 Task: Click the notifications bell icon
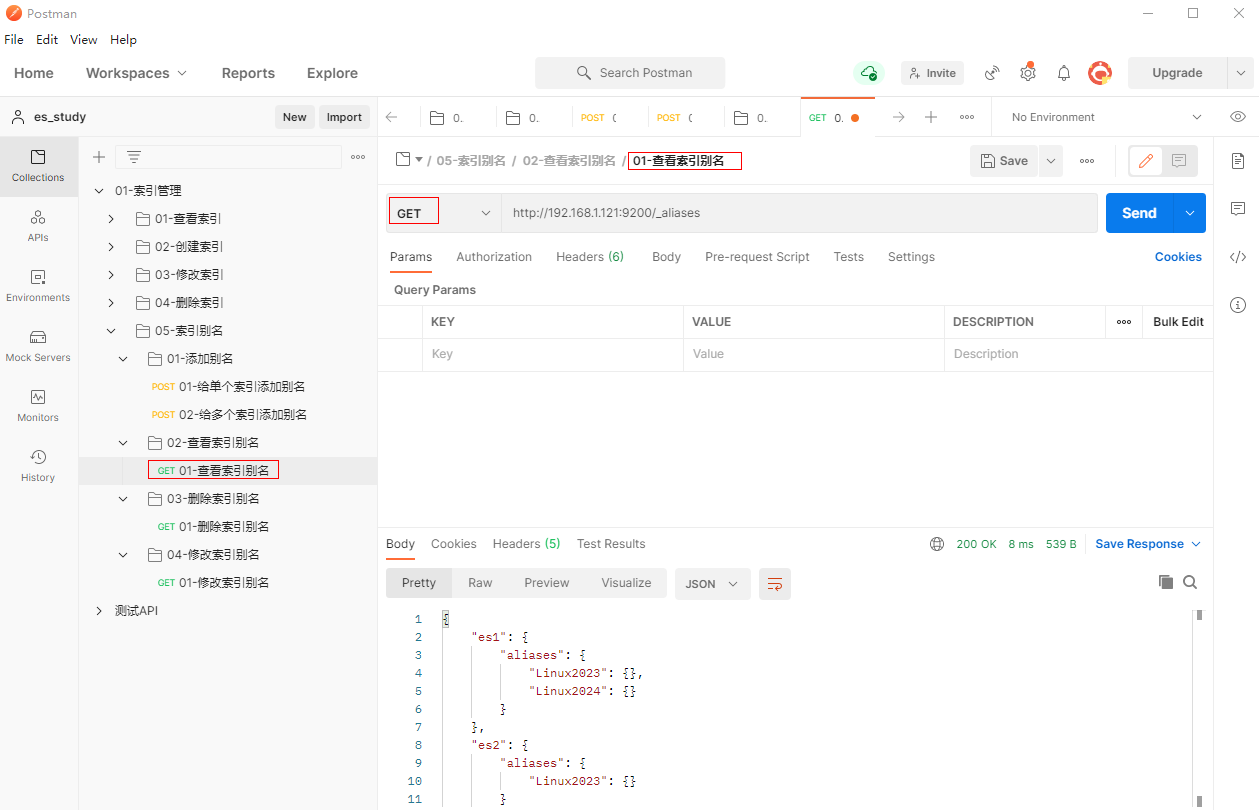point(1064,73)
